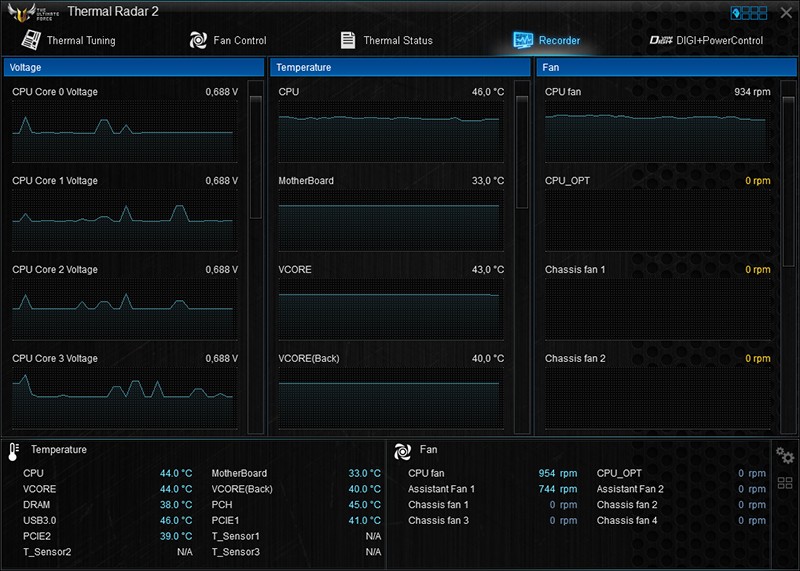This screenshot has width=800, height=571.
Task: Click the VCORE temperature graph
Action: [x=391, y=309]
